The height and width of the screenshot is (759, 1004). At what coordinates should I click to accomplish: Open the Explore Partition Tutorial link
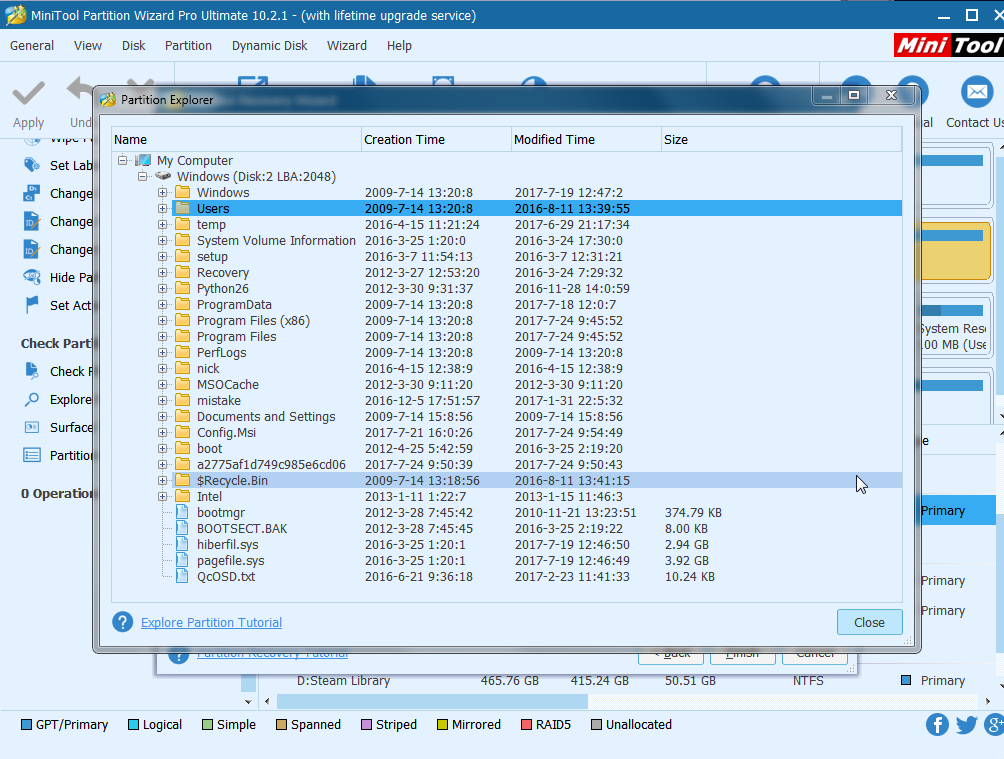pyautogui.click(x=211, y=623)
